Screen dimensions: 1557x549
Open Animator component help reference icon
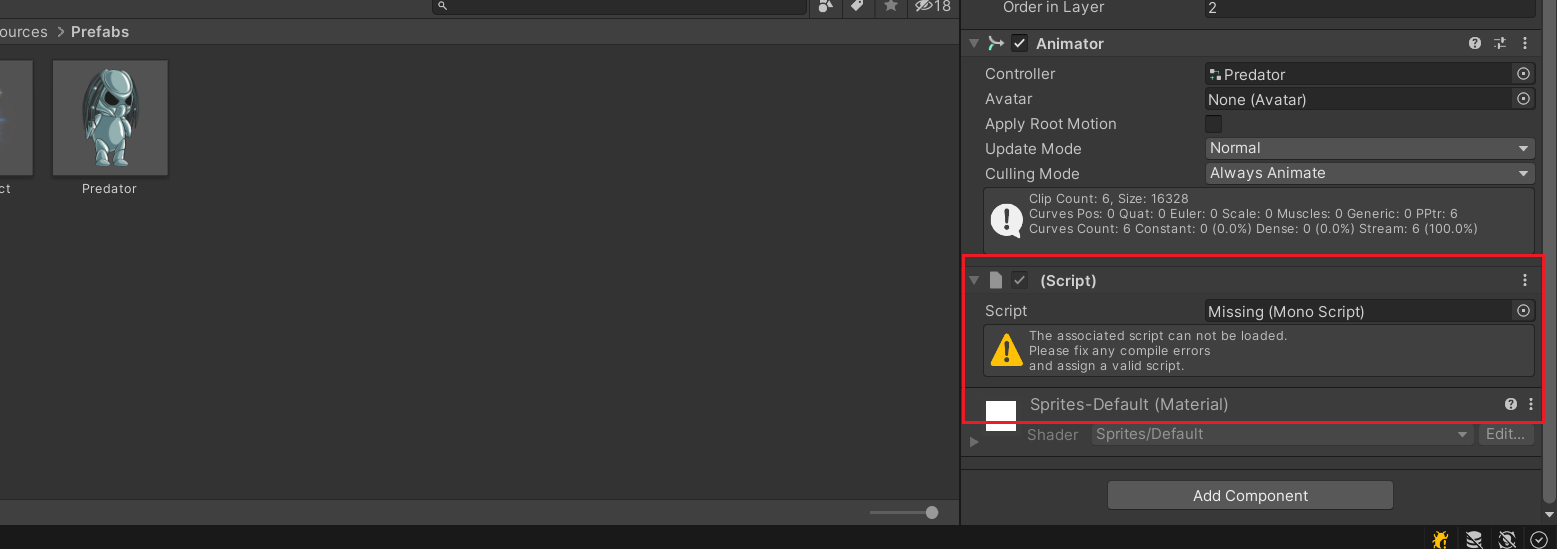tap(1475, 44)
